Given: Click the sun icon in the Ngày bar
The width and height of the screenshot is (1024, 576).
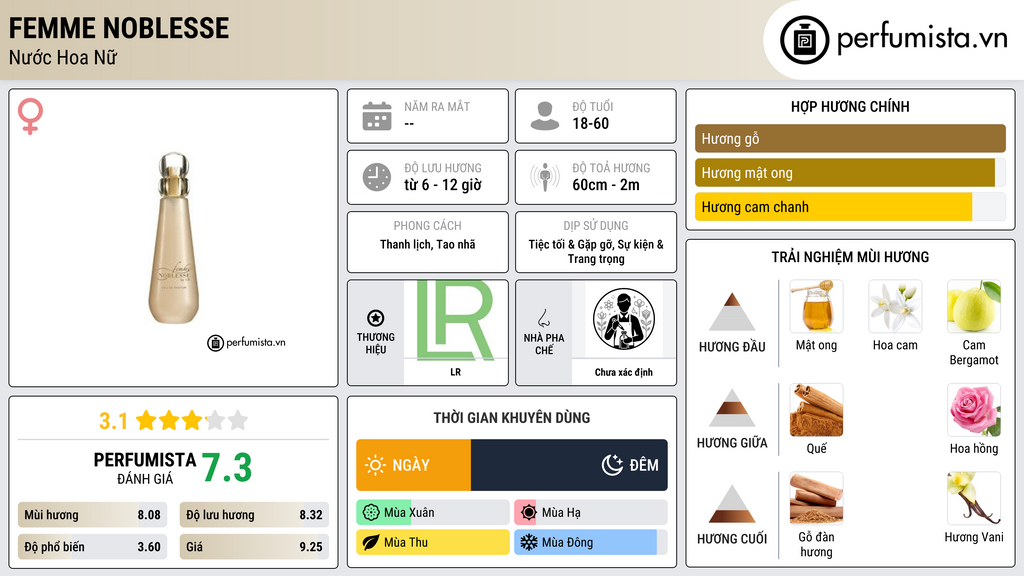Looking at the screenshot, I should click(x=376, y=465).
